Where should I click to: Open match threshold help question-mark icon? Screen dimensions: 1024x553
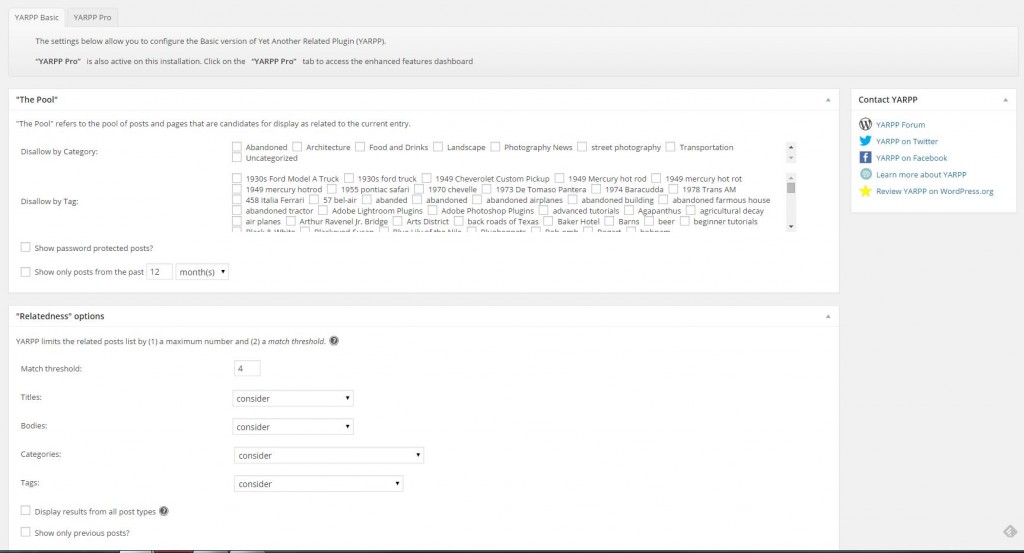point(334,341)
